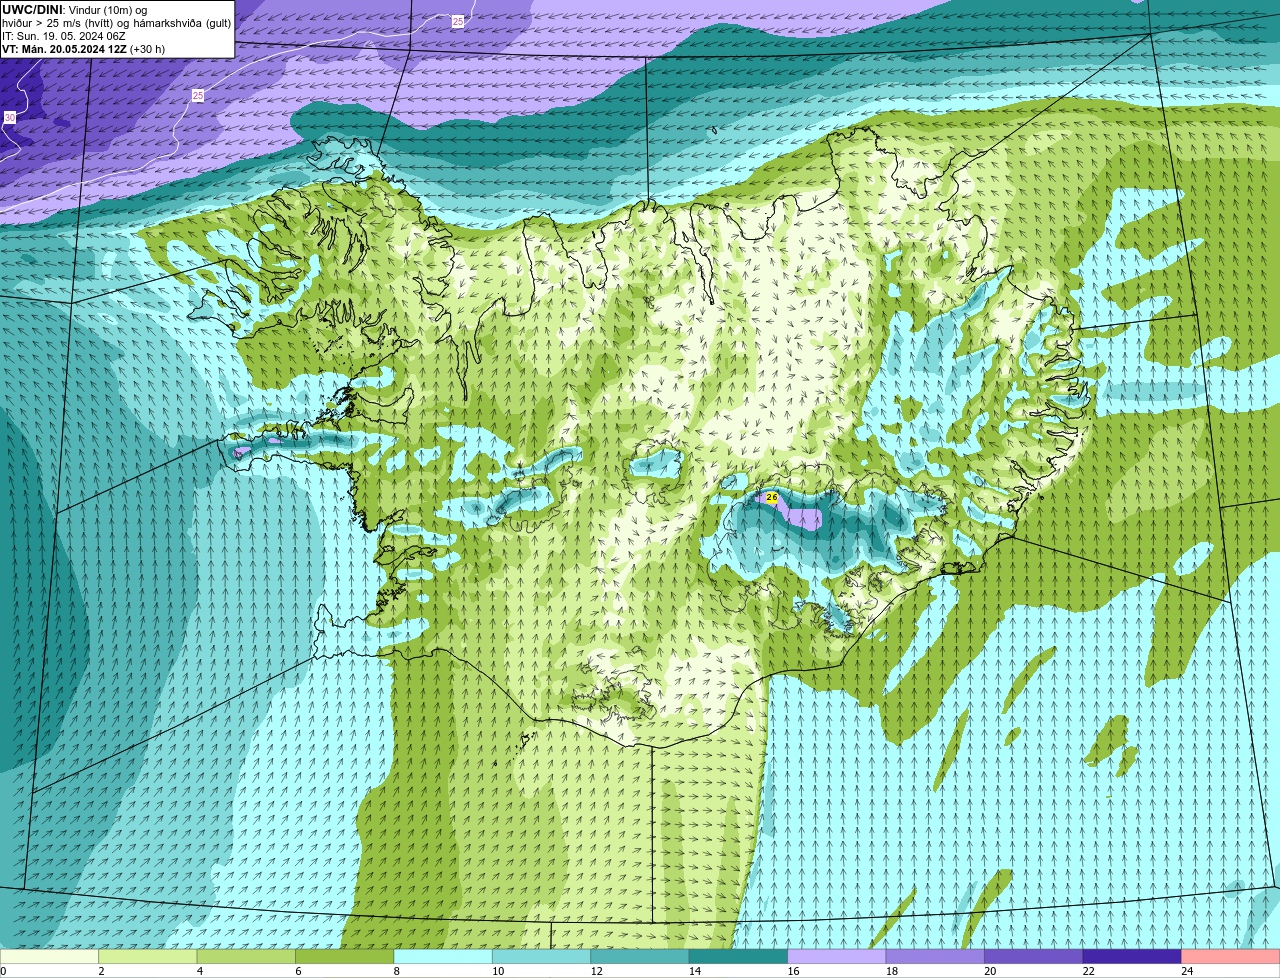The height and width of the screenshot is (978, 1280).
Task: Click the '30' gust contour label
Action: click(x=9, y=118)
